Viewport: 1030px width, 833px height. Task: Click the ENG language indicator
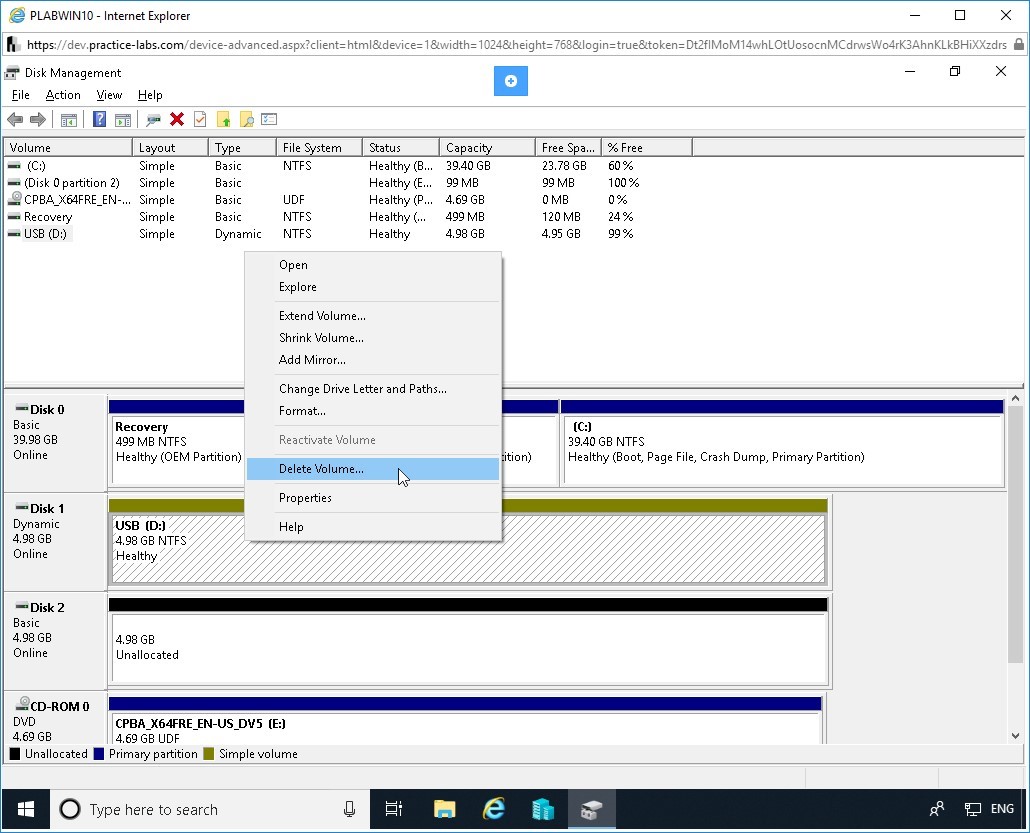(x=1002, y=809)
